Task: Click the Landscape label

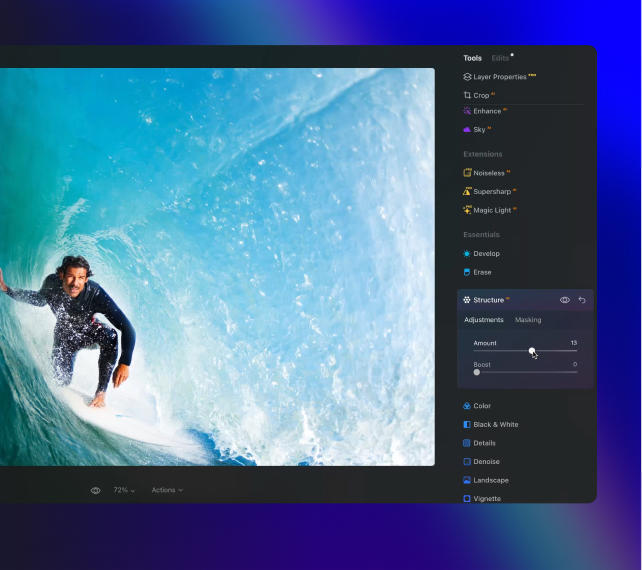Action: point(491,480)
